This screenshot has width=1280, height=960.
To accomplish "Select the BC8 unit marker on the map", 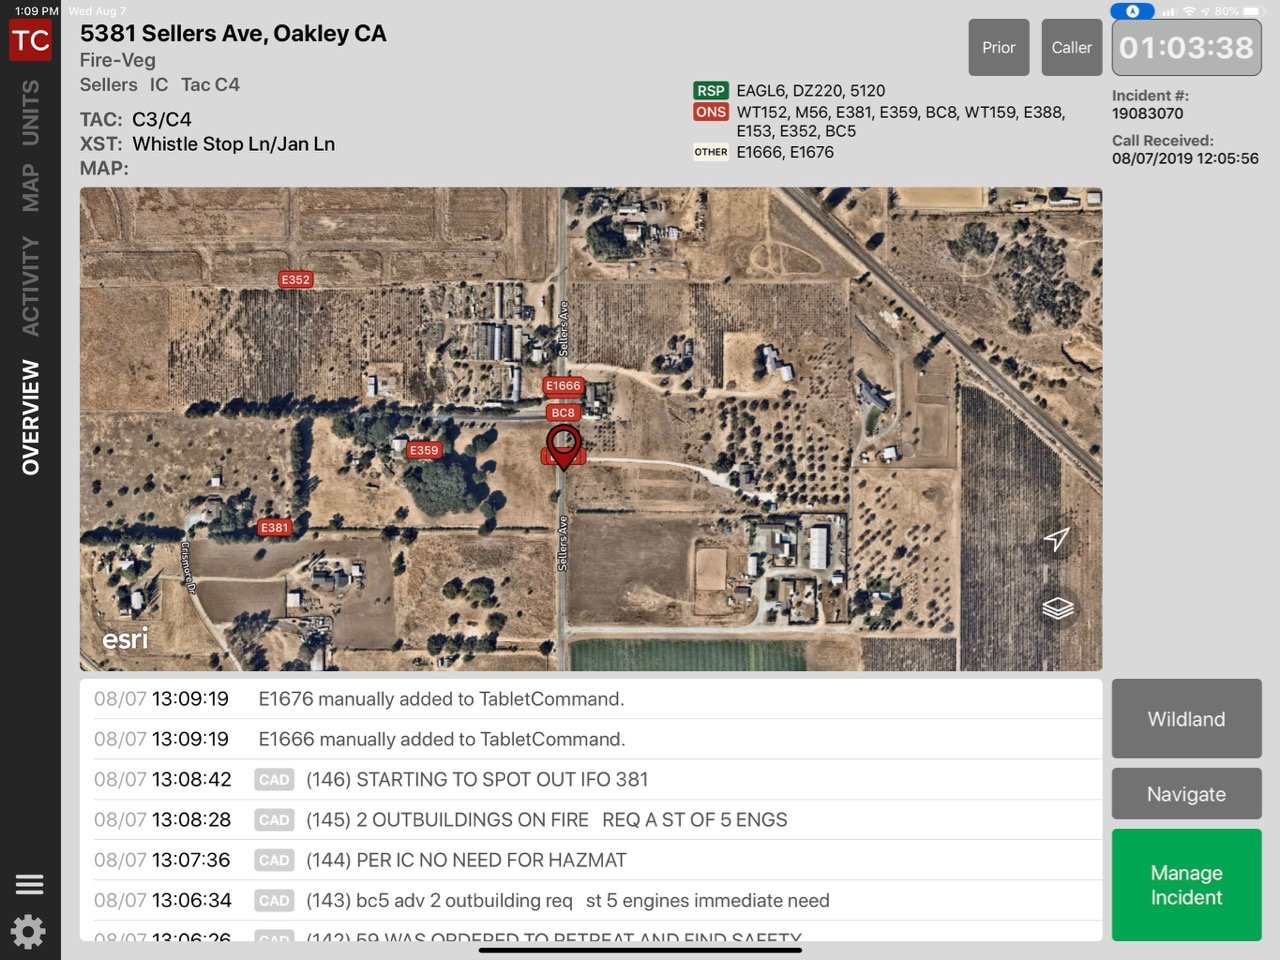I will (563, 412).
